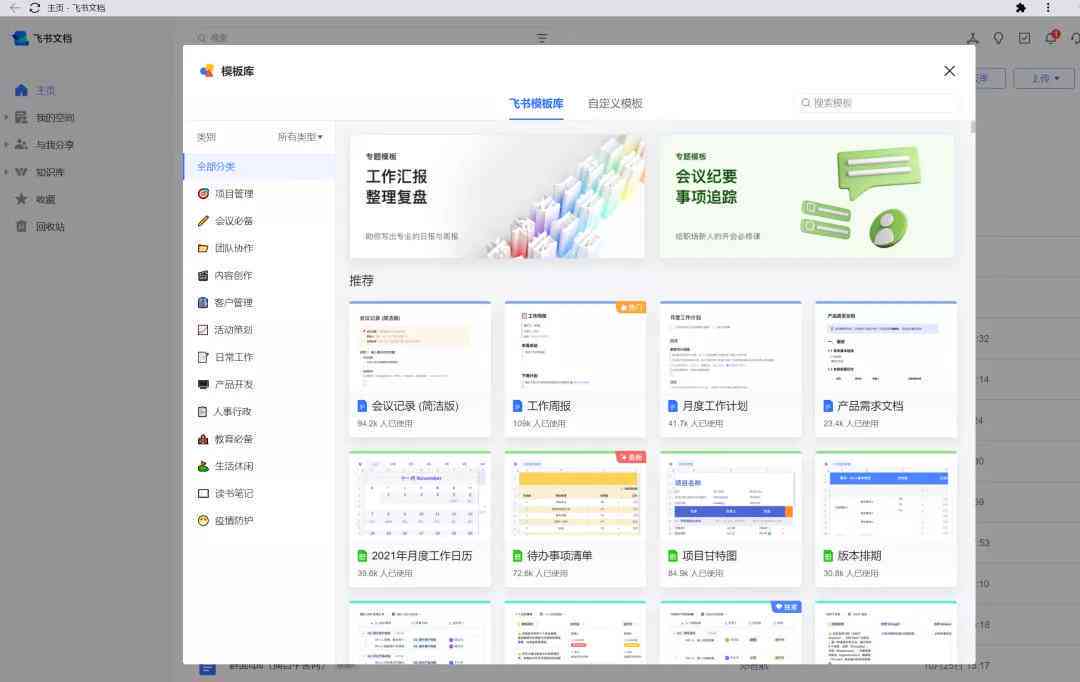Click the 主页 home icon in the sidebar

pos(21,90)
